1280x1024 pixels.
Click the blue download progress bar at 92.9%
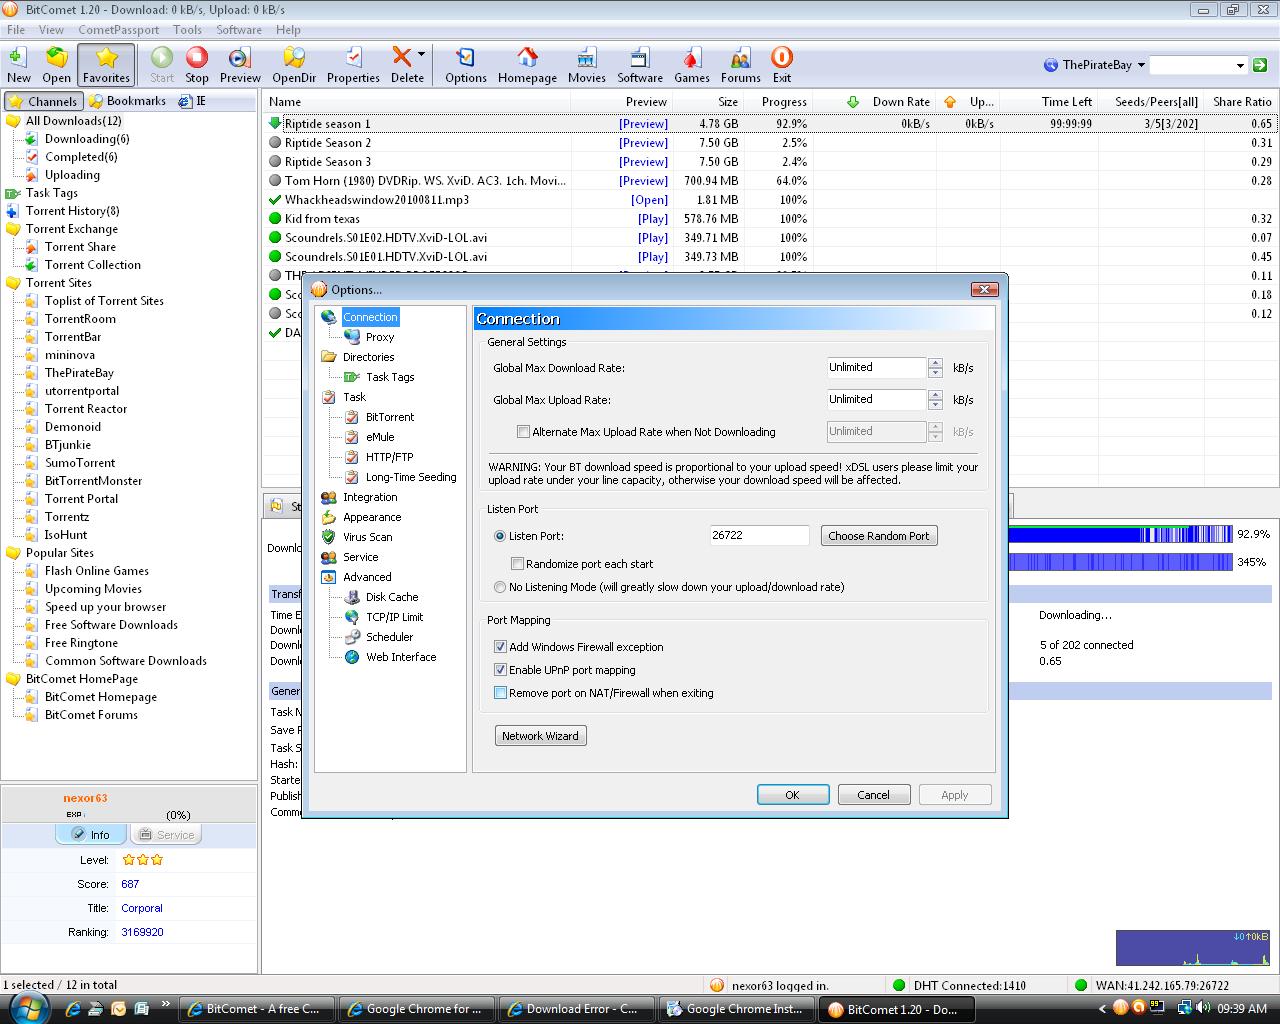1120,535
